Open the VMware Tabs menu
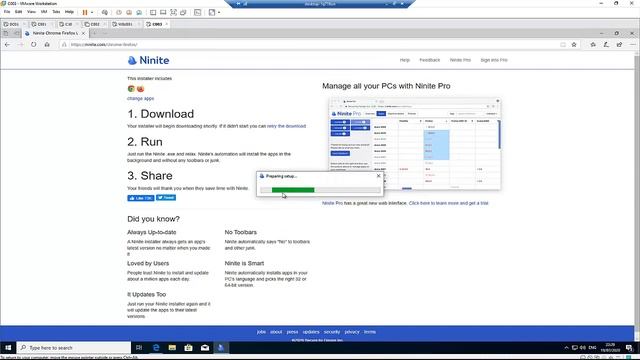This screenshot has width=640, height=360. [x=56, y=12]
